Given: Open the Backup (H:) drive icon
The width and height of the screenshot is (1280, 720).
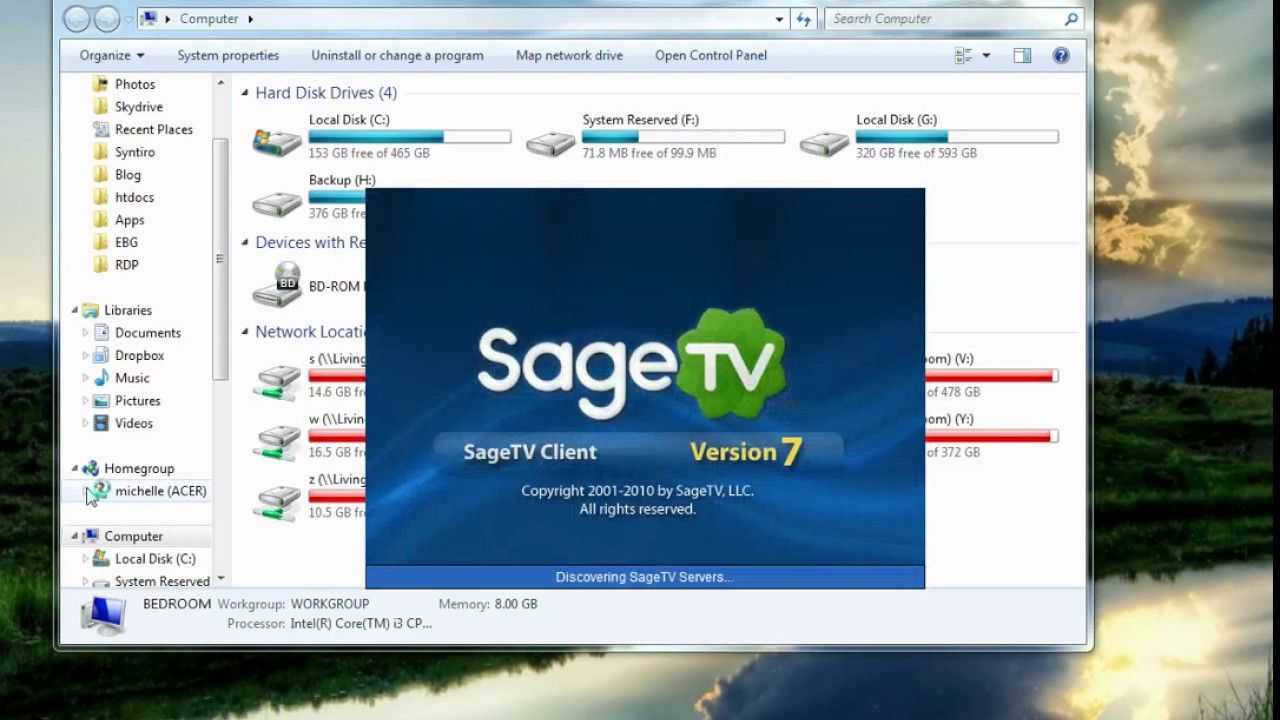Looking at the screenshot, I should [277, 204].
